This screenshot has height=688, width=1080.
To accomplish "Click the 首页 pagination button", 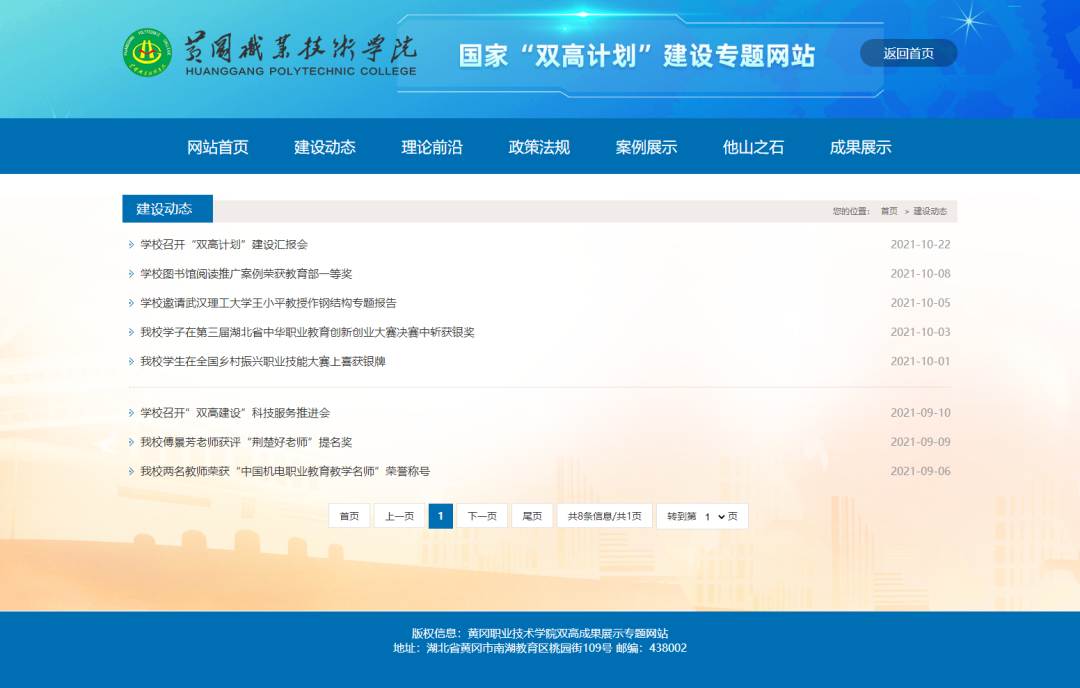I will 349,516.
